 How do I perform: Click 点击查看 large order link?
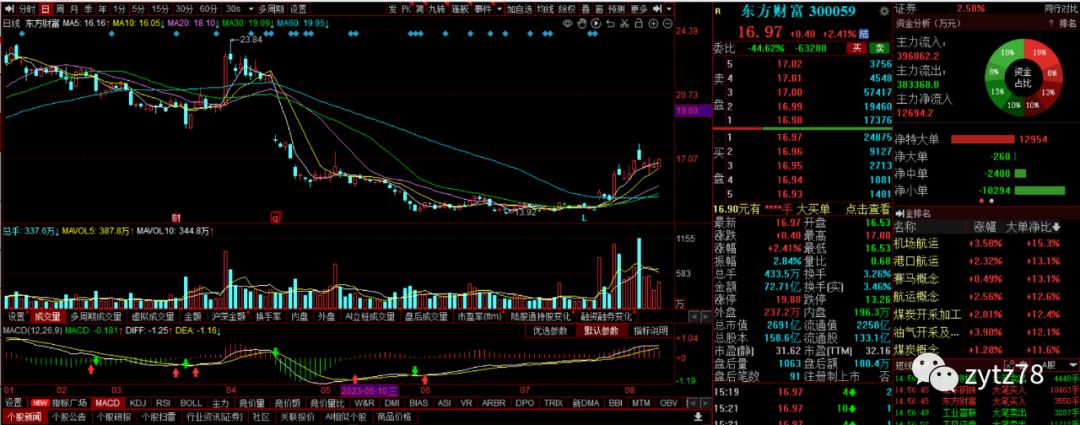(x=867, y=209)
